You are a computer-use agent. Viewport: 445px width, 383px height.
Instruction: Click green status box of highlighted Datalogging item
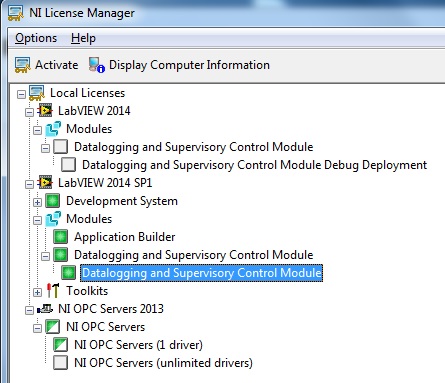[69, 273]
